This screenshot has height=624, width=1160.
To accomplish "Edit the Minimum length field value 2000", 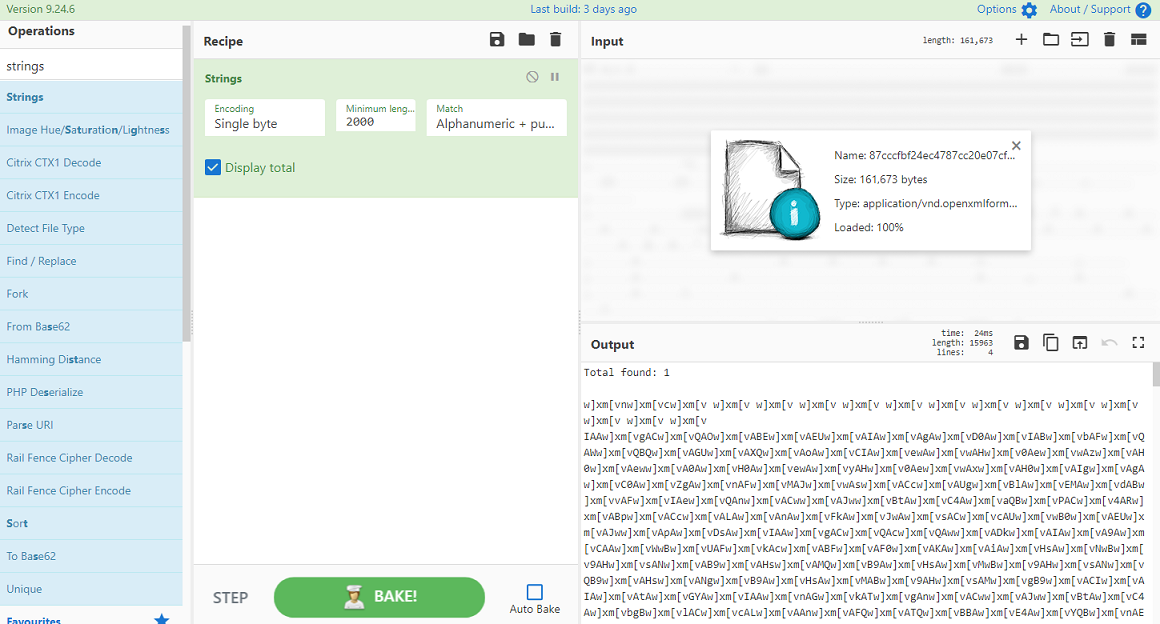I will pyautogui.click(x=376, y=115).
